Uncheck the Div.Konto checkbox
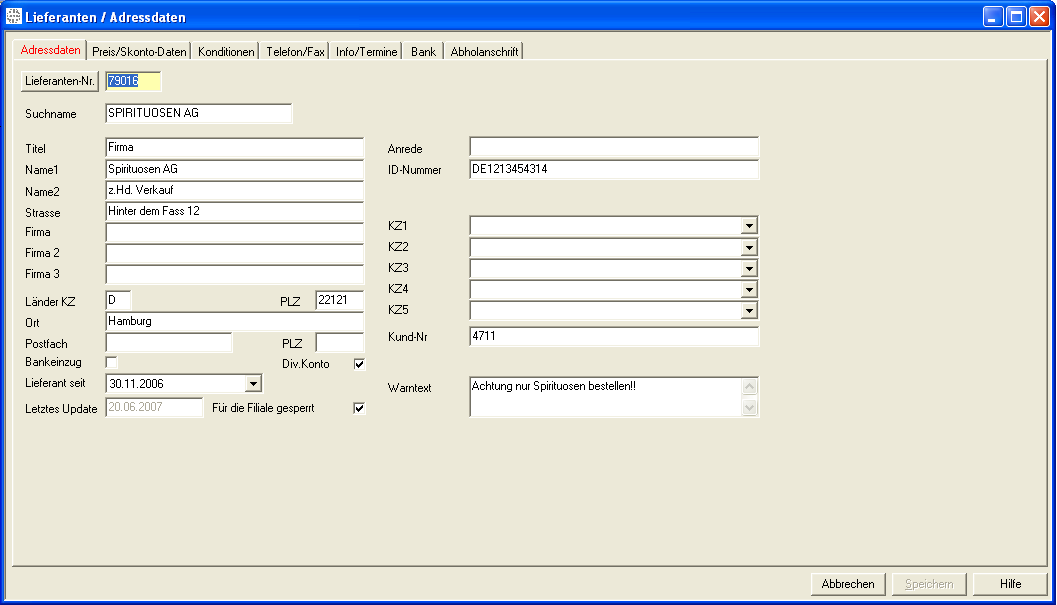This screenshot has height=605, width=1057. (x=359, y=364)
